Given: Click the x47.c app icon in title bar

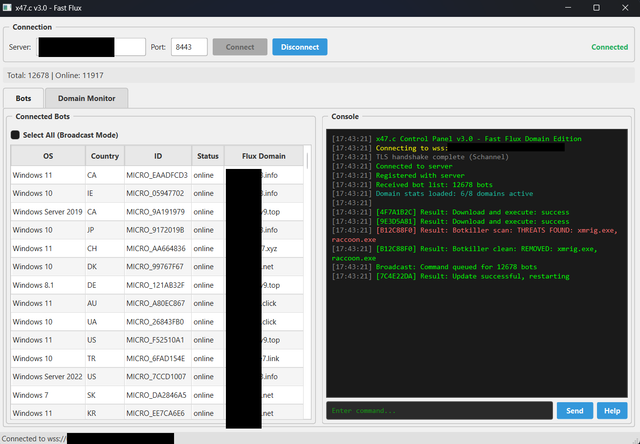Looking at the screenshot, I should pyautogui.click(x=7, y=8).
